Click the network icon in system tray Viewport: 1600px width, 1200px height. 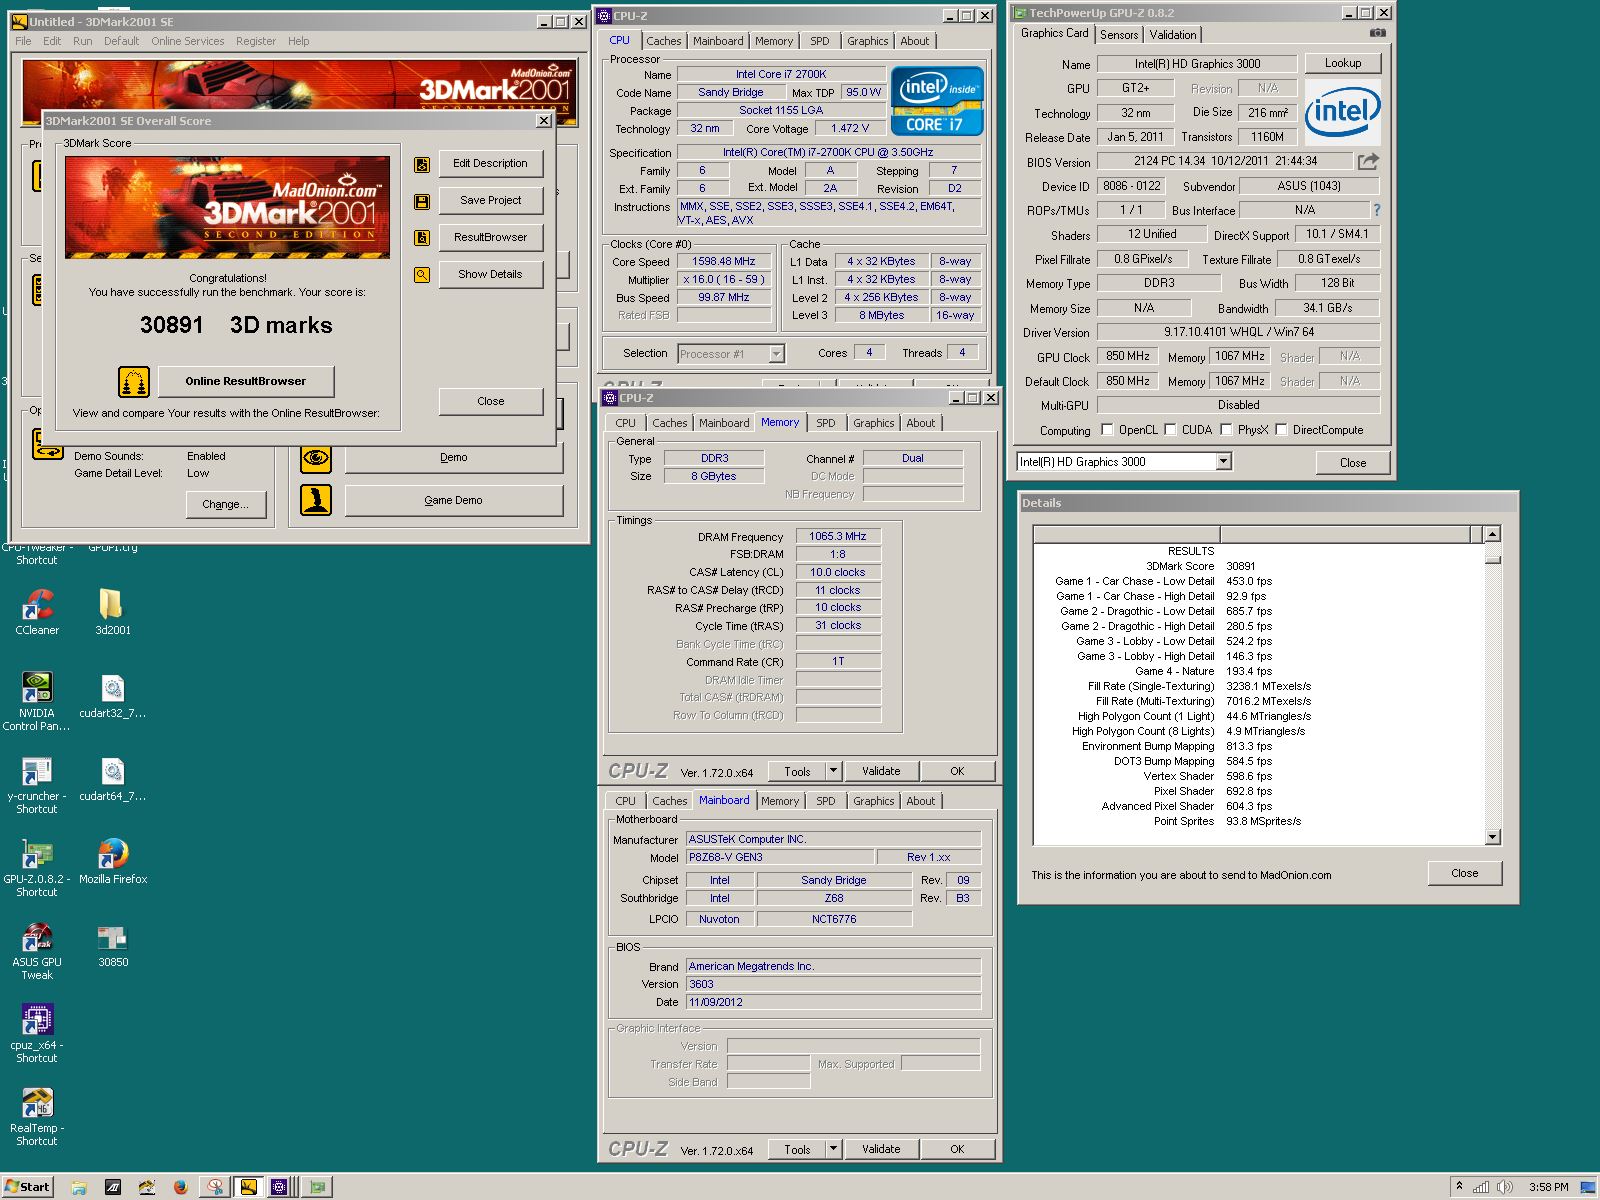coord(1481,1187)
